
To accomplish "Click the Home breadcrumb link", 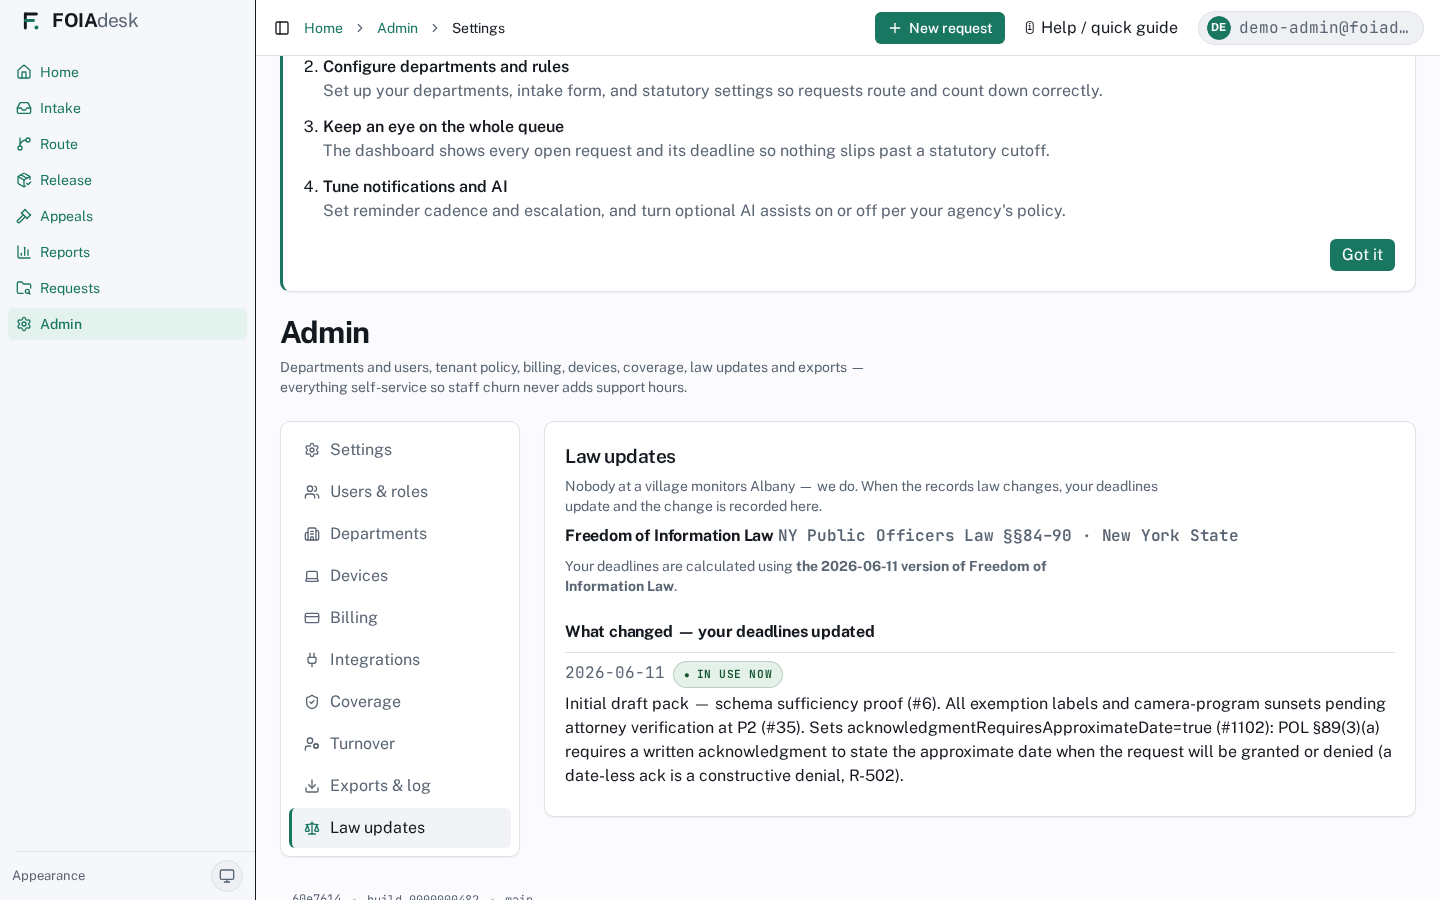I will tap(323, 28).
